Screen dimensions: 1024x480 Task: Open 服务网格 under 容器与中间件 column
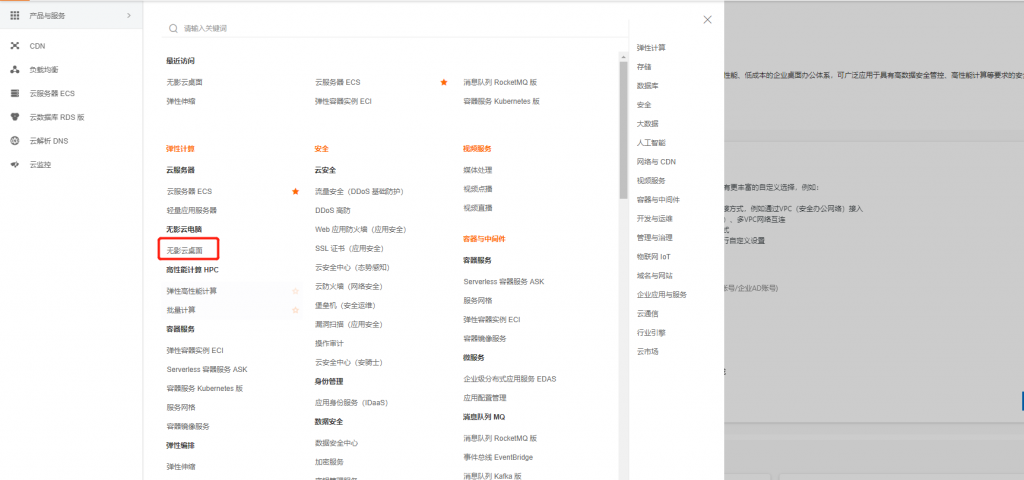[477, 300]
